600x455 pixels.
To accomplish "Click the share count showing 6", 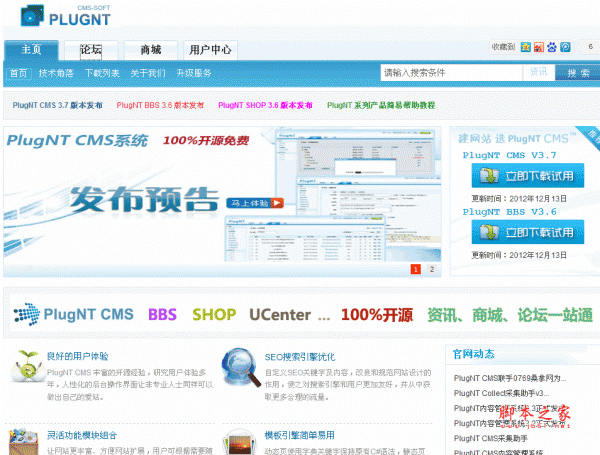I will coord(590,47).
